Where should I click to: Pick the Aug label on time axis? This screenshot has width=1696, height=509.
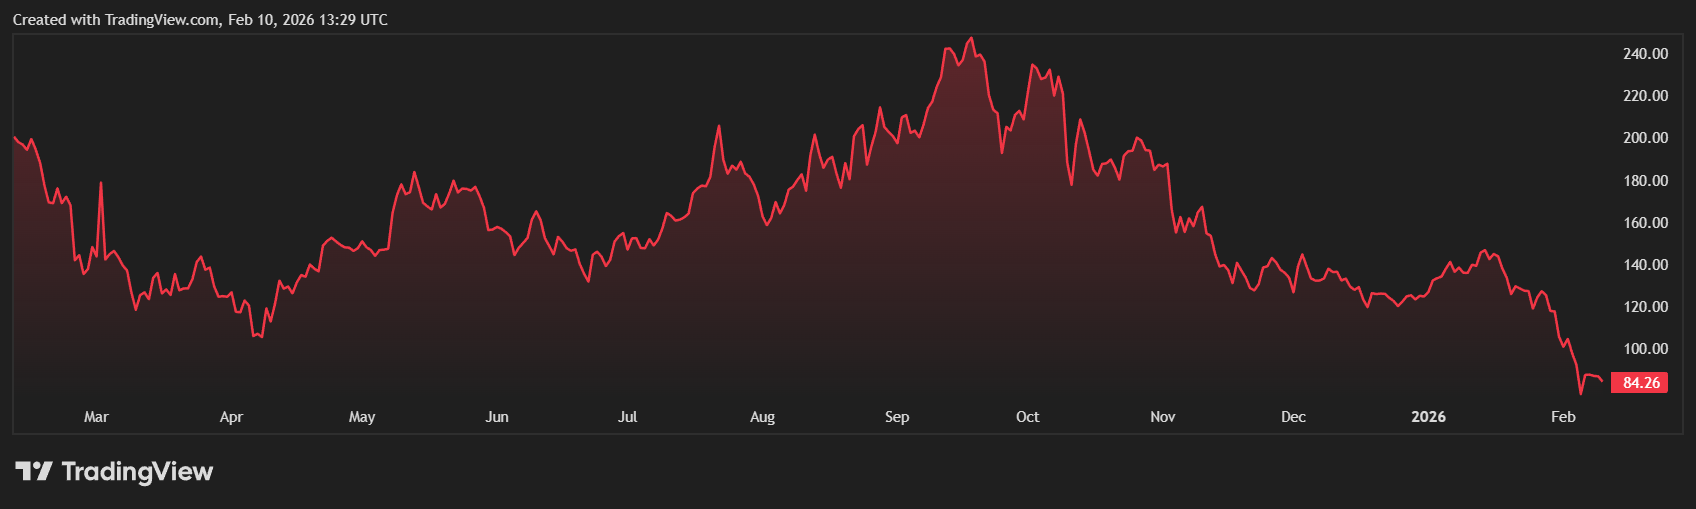pyautogui.click(x=762, y=417)
